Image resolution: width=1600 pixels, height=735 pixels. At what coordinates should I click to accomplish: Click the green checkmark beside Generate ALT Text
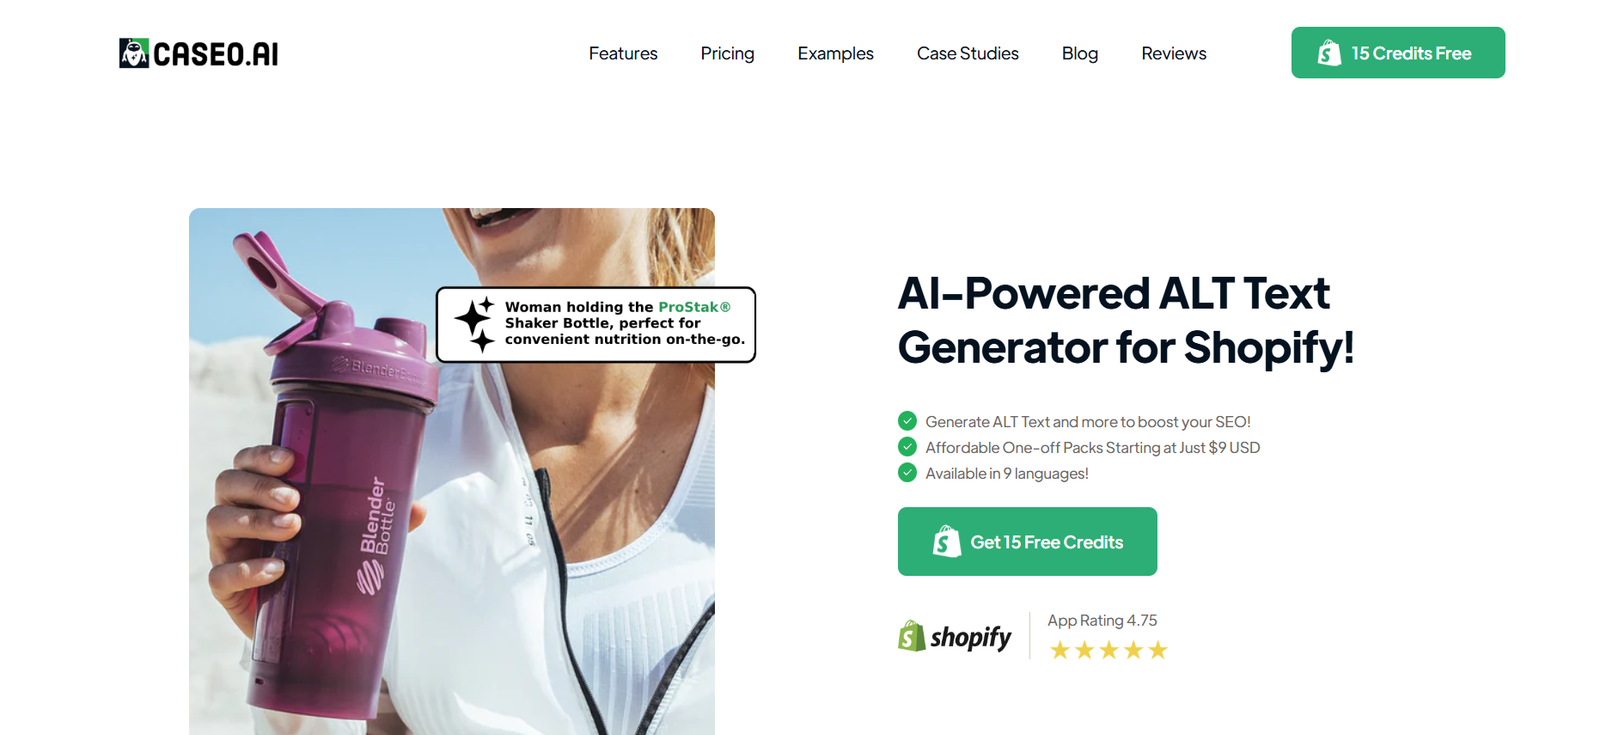pos(907,421)
